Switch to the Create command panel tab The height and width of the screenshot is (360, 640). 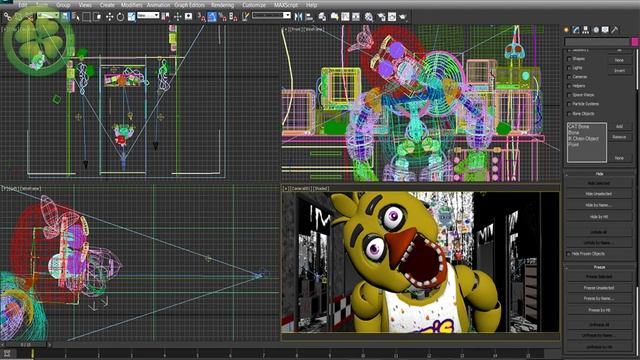[x=567, y=30]
